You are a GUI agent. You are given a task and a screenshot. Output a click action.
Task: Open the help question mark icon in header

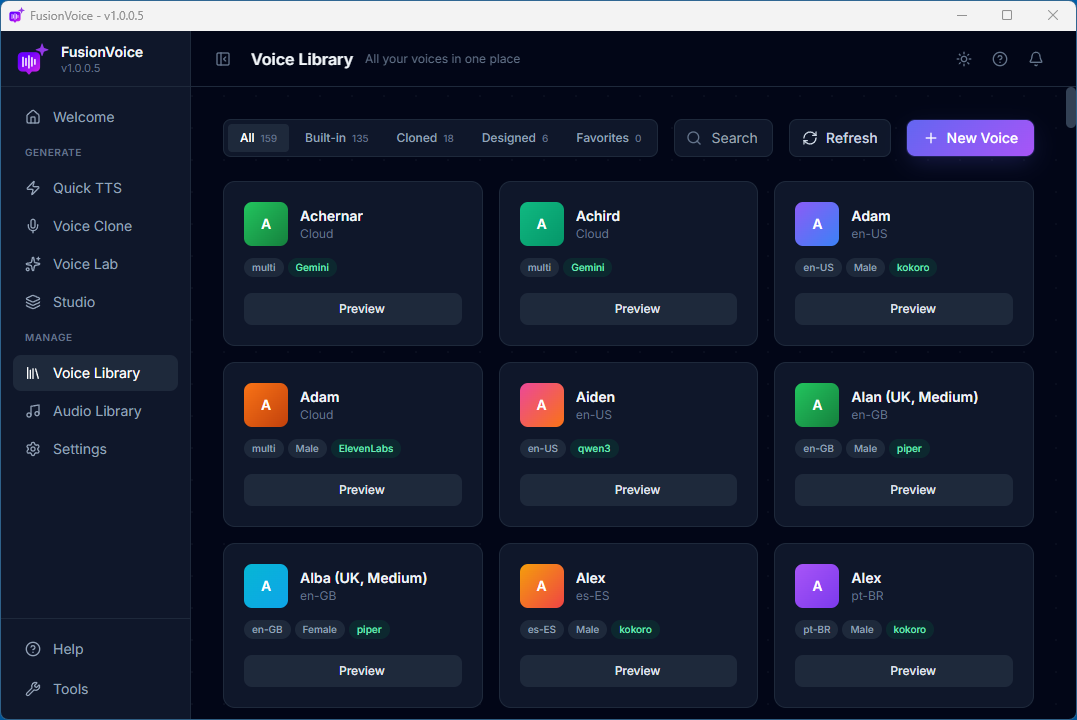click(x=999, y=59)
